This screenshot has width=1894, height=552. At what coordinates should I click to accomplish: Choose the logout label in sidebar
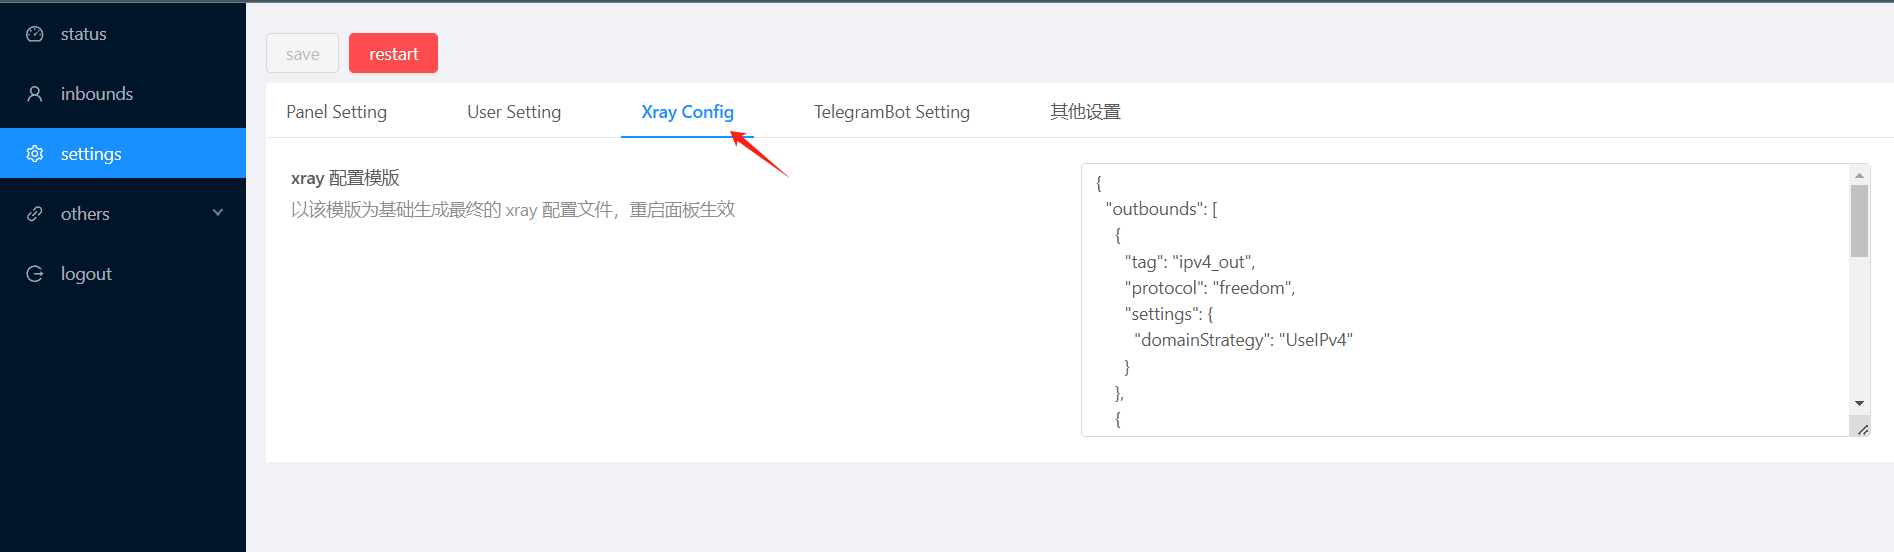click(86, 274)
